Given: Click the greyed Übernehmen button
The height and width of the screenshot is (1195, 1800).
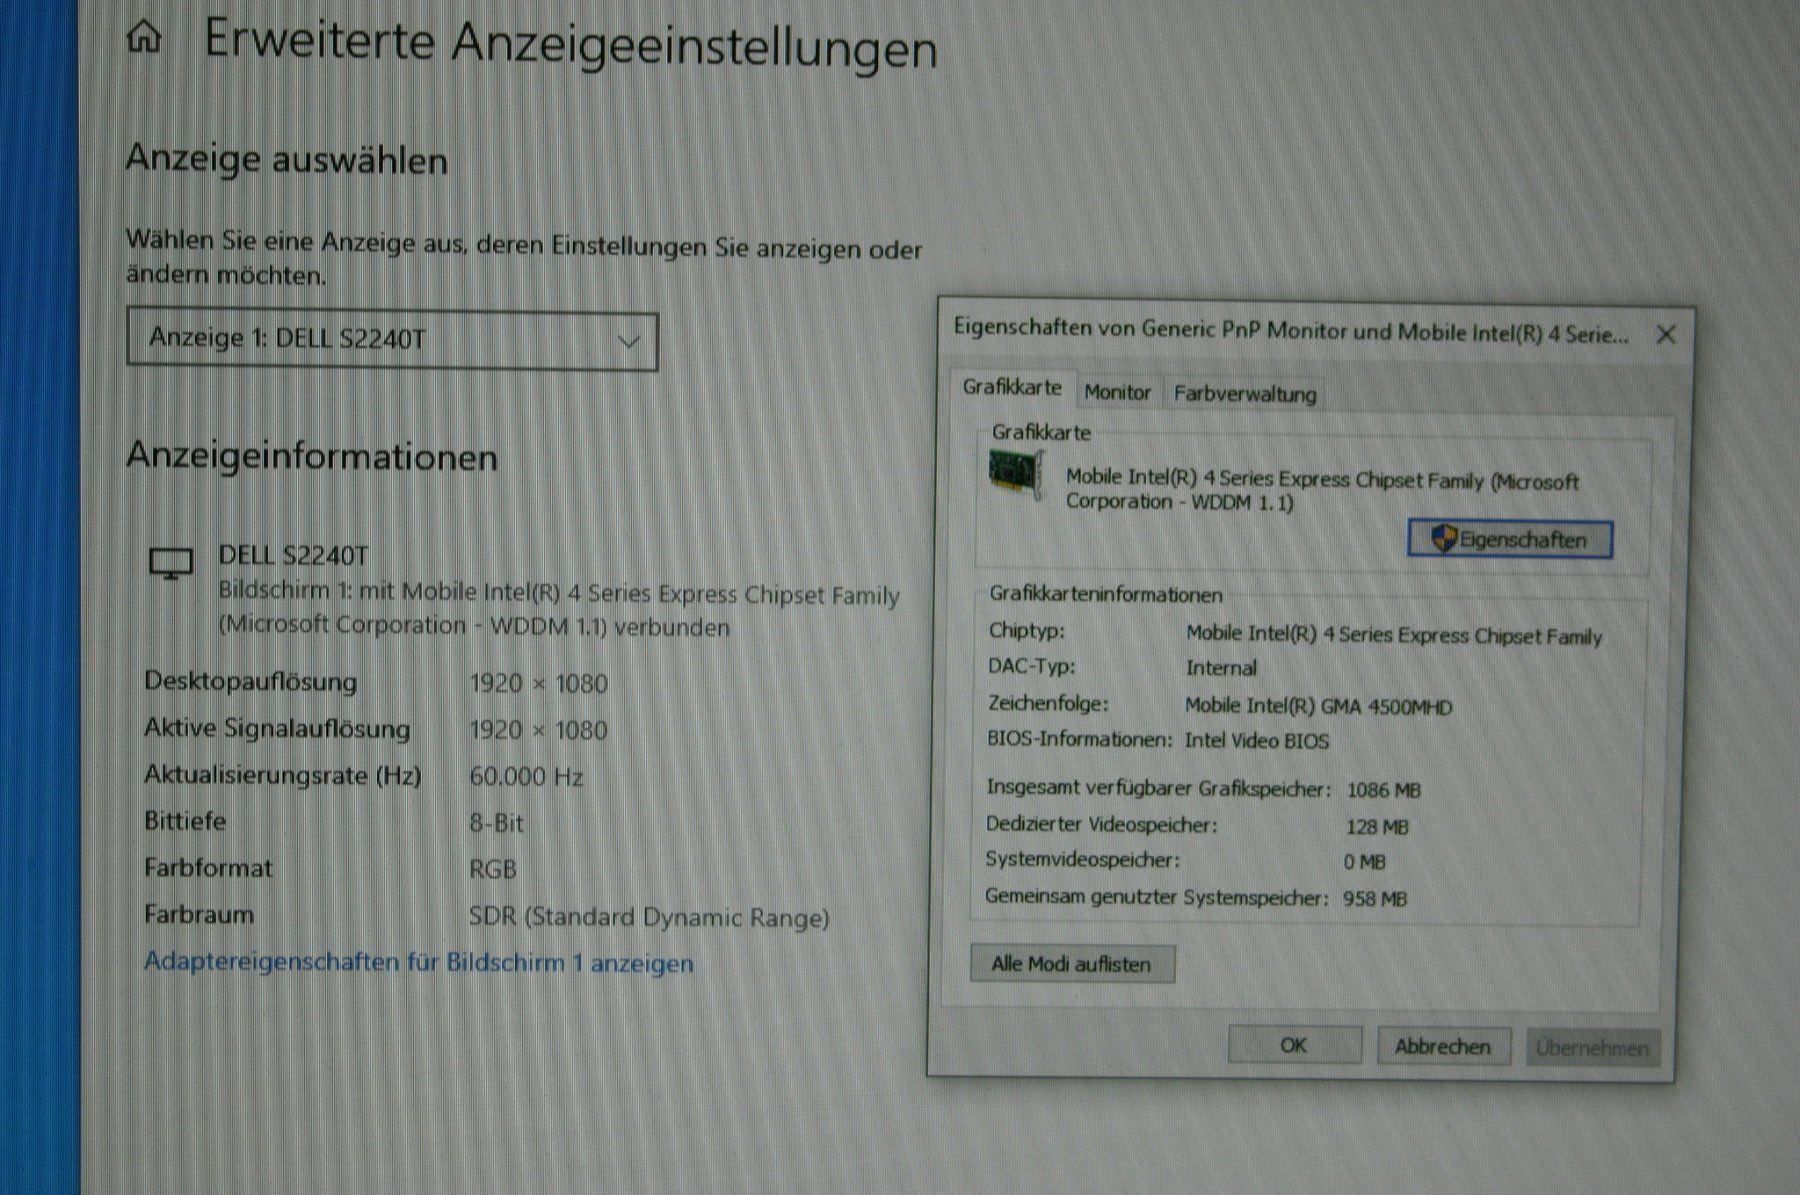Looking at the screenshot, I should pos(1592,1048).
